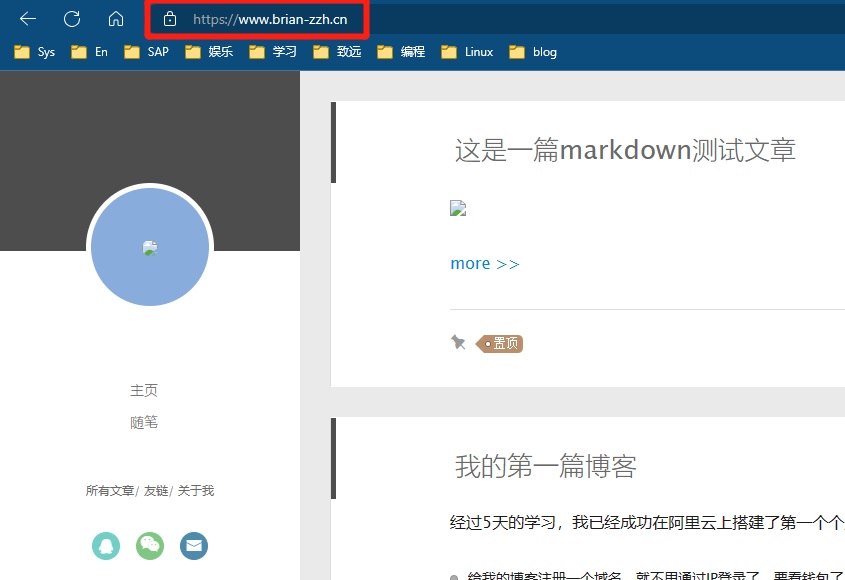Click the circular profile avatar
The image size is (845, 580).
pos(150,247)
